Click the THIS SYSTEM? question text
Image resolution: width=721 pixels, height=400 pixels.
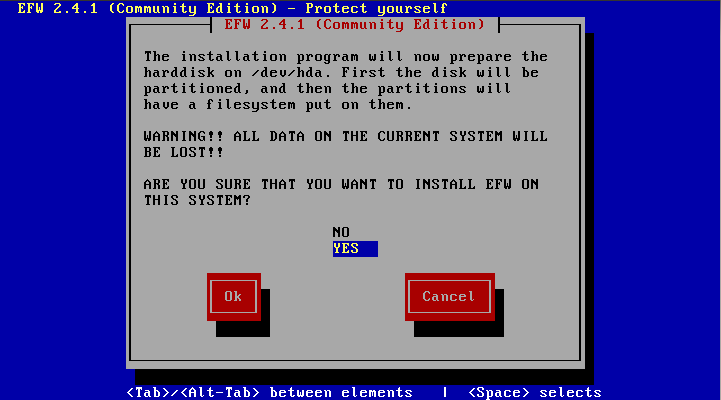(197, 200)
